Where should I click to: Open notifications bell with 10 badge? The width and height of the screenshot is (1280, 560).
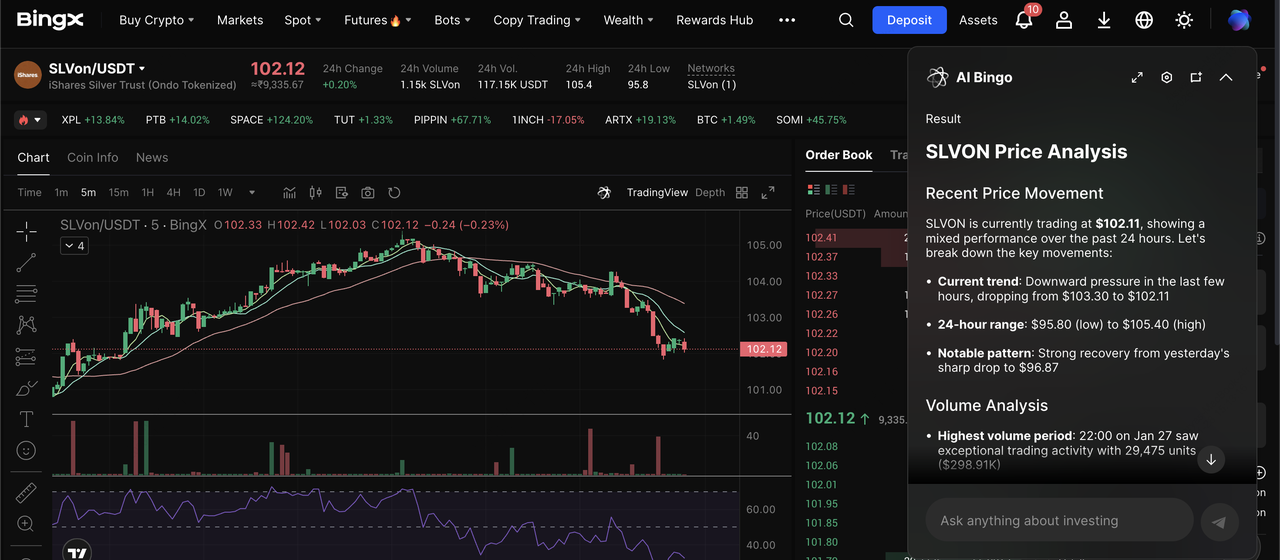coord(1024,20)
